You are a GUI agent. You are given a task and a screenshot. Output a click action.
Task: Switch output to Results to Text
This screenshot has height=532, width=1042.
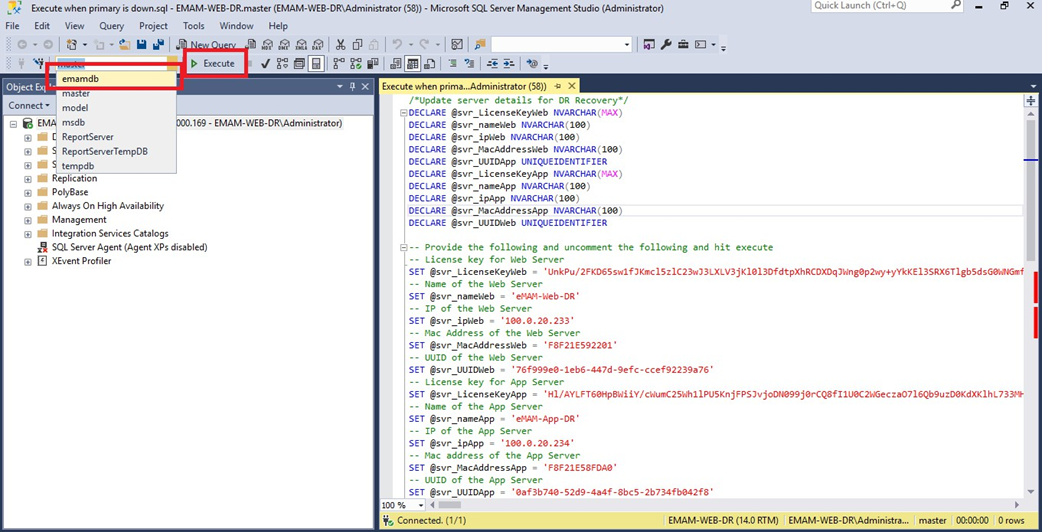coord(395,64)
